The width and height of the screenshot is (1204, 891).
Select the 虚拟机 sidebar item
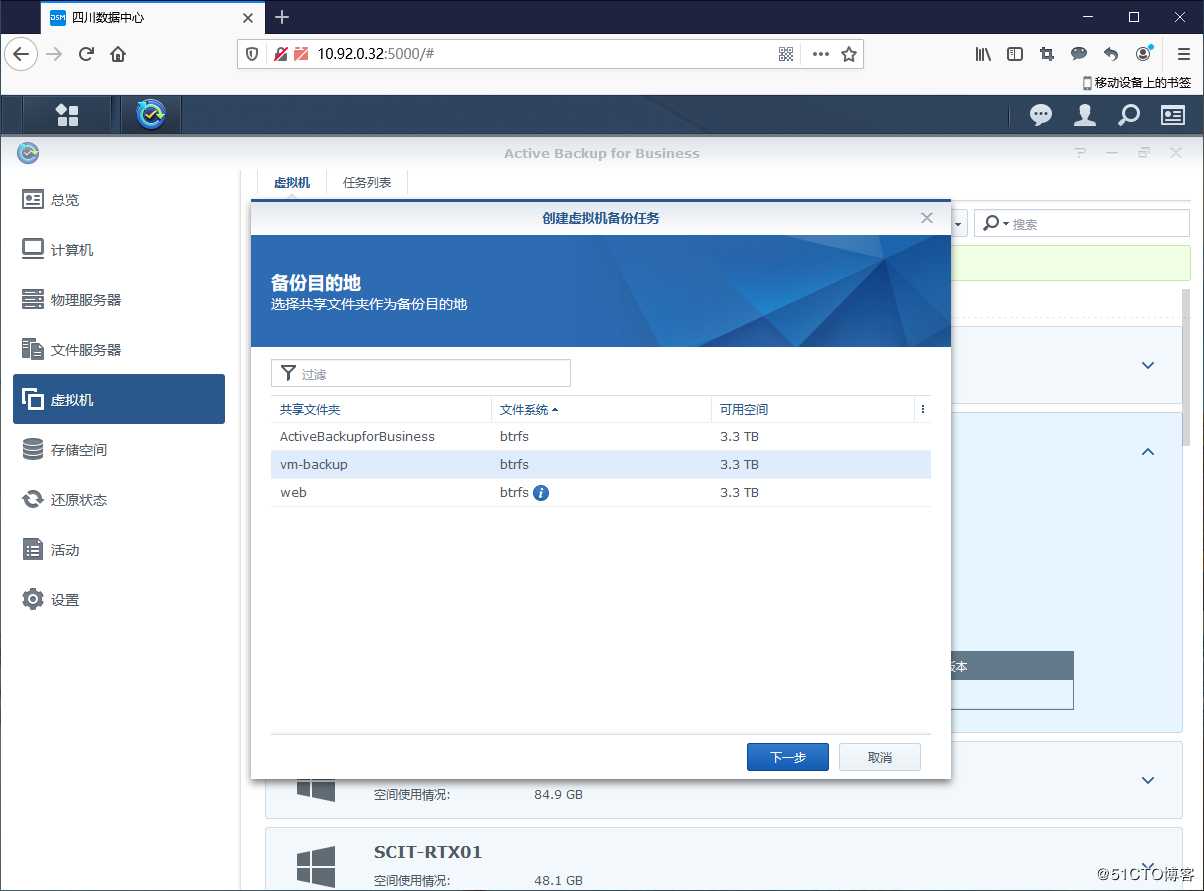119,399
